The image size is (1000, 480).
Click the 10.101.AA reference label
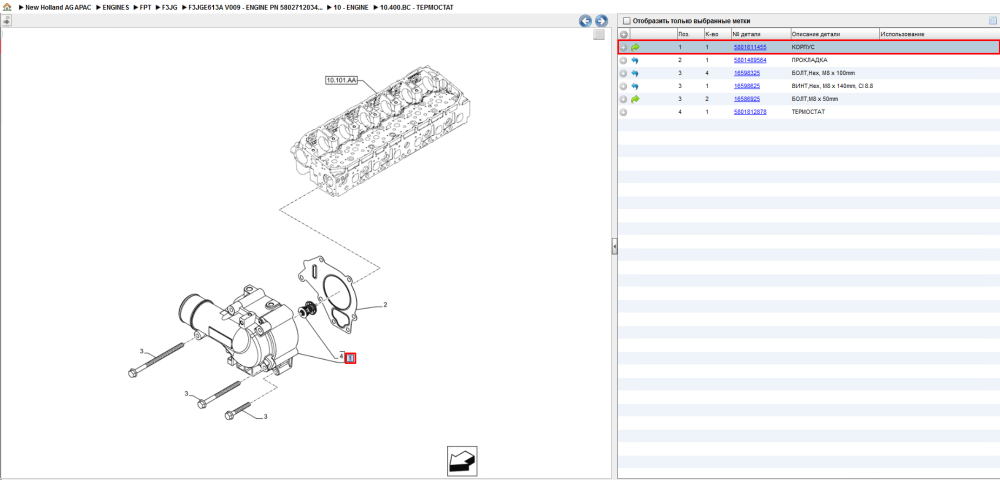coord(342,80)
